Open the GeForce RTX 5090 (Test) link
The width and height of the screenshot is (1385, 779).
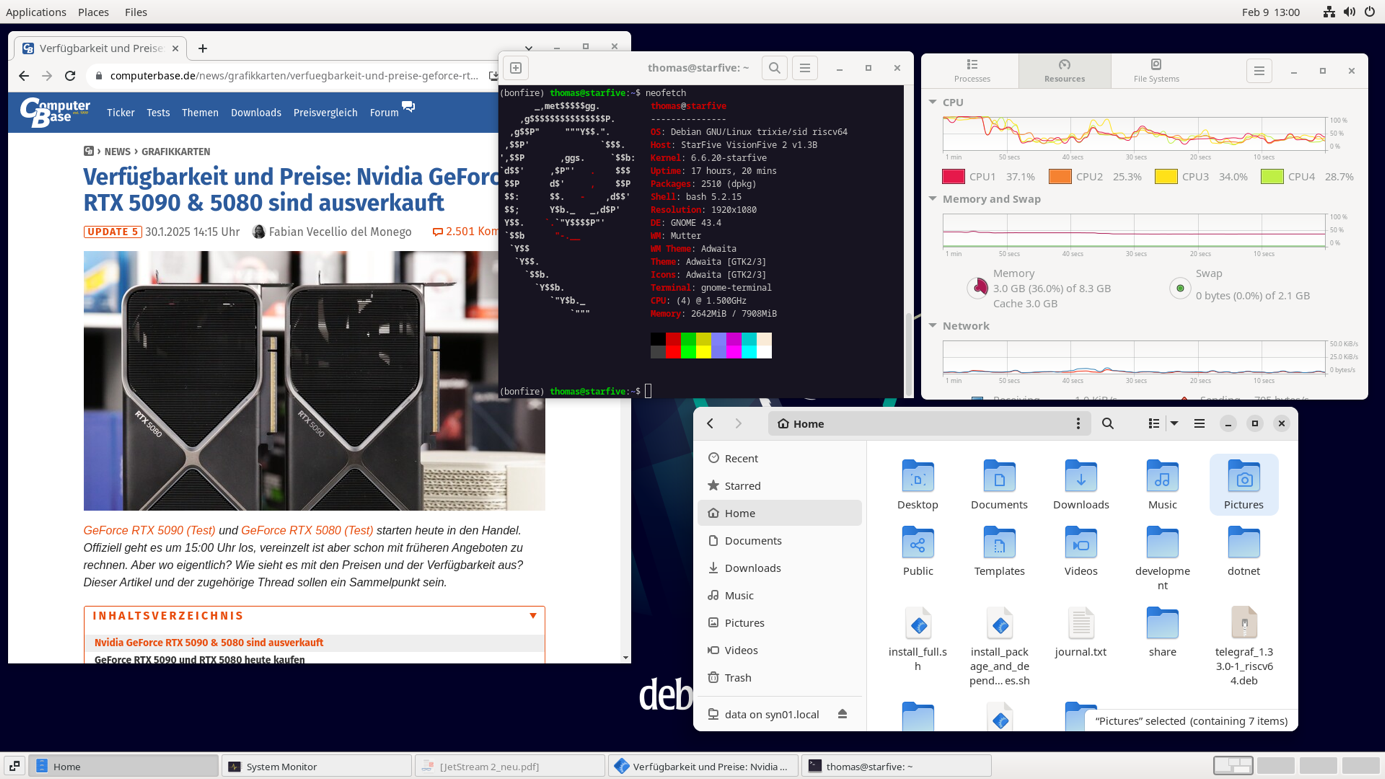(x=149, y=530)
